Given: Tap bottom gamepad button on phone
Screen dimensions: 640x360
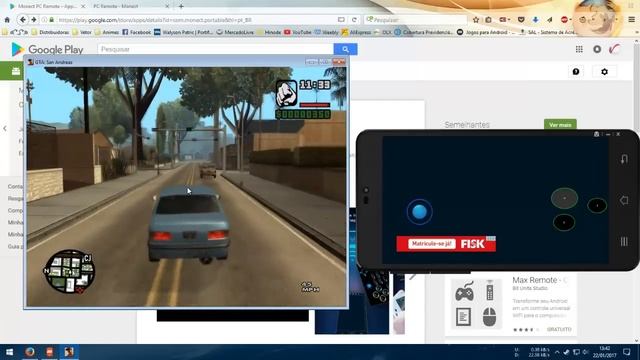Looking at the screenshot, I should (564, 223).
